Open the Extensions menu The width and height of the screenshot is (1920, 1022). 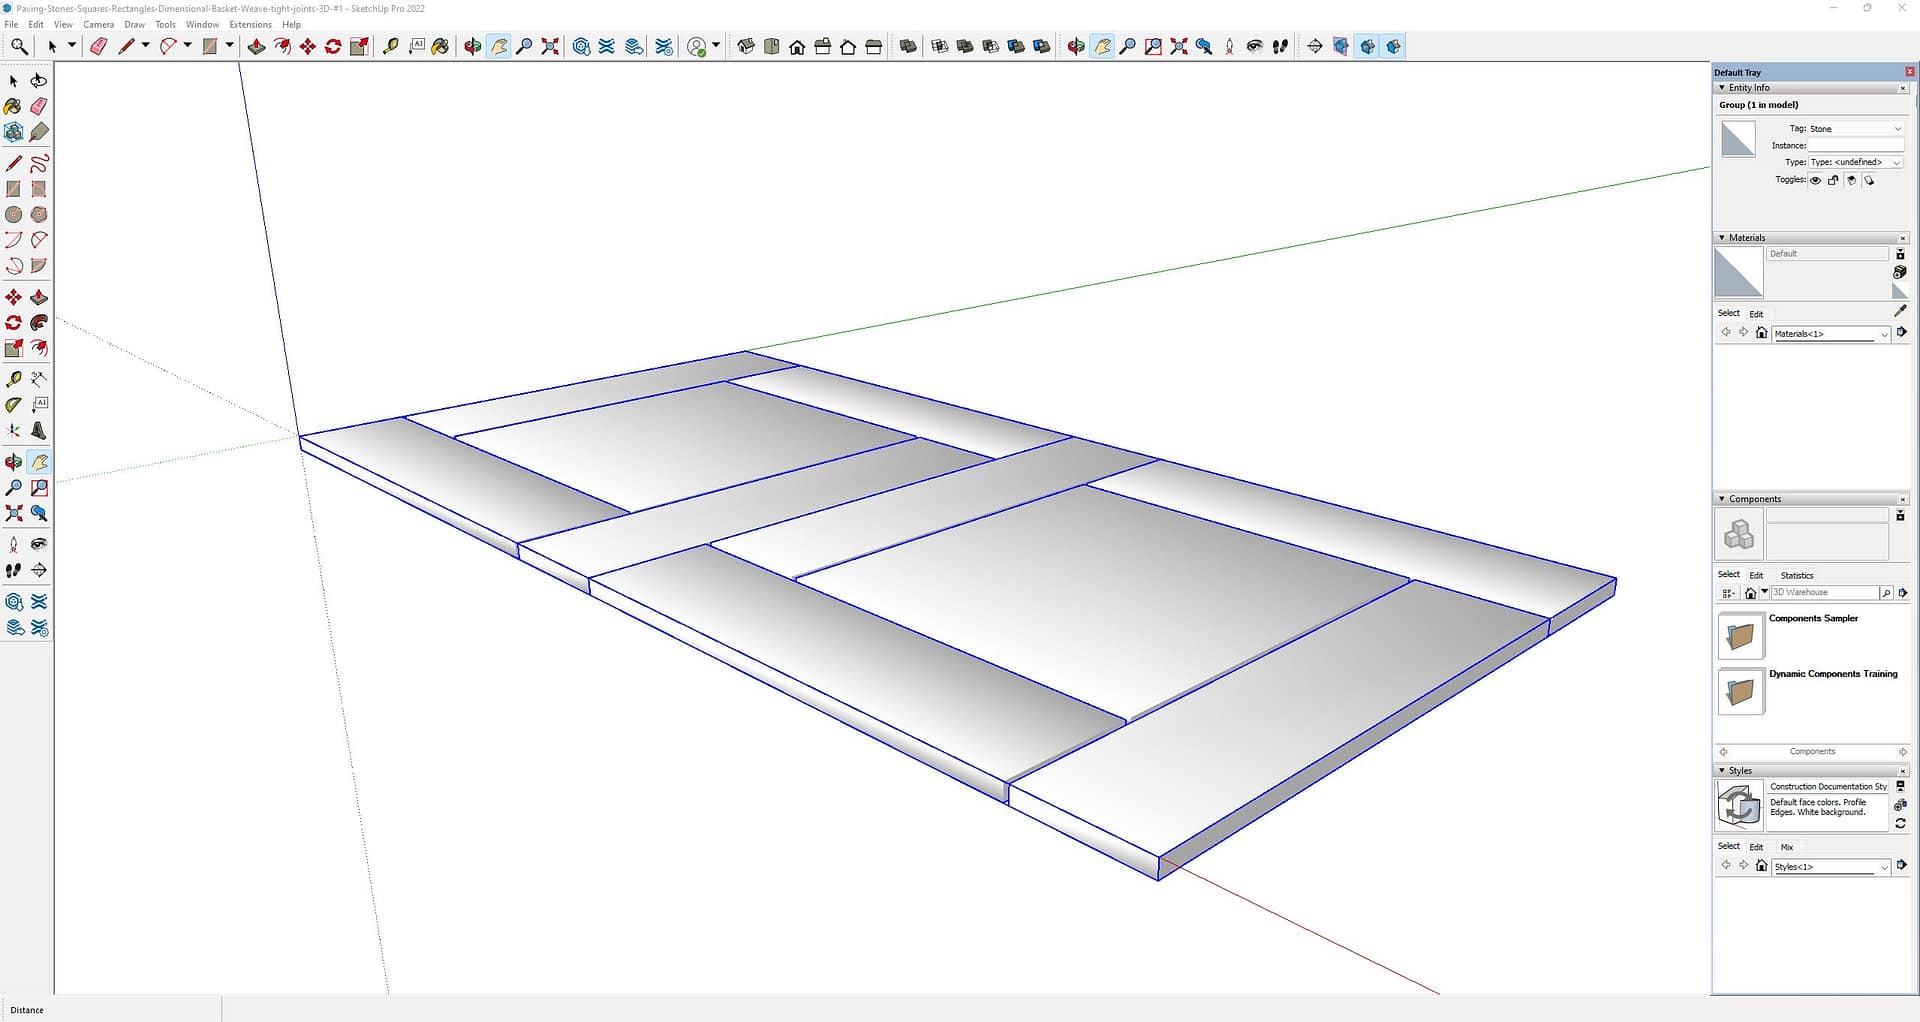point(250,24)
